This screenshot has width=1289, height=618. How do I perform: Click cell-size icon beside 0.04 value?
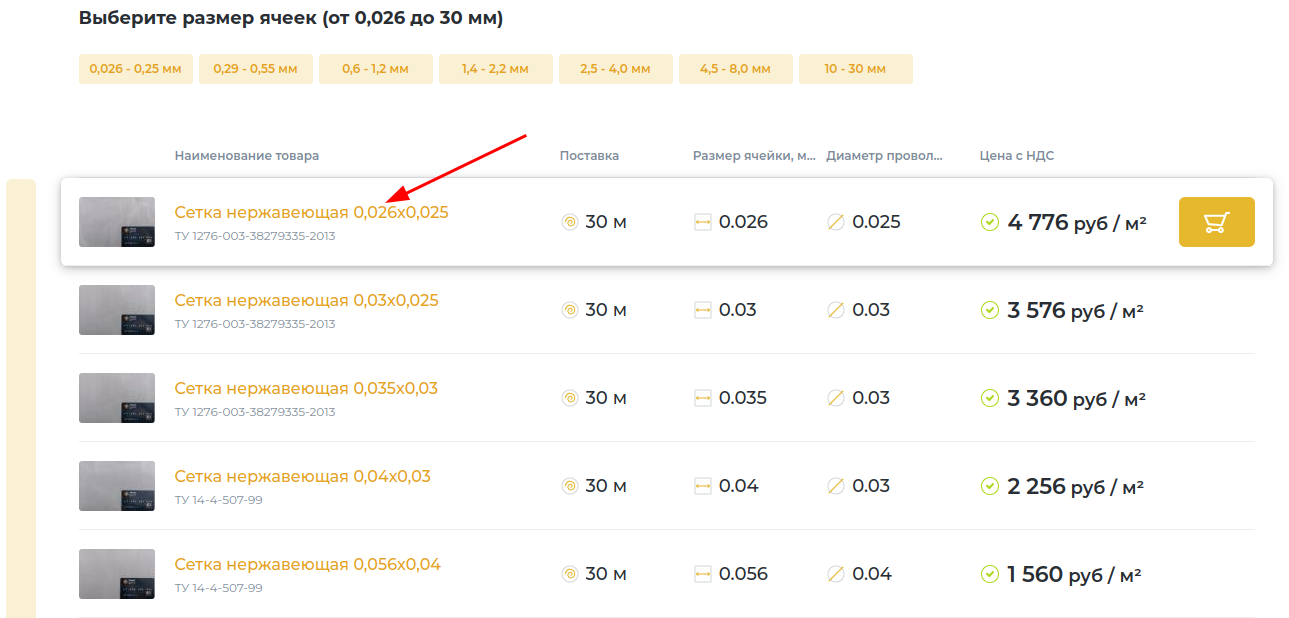click(x=703, y=486)
